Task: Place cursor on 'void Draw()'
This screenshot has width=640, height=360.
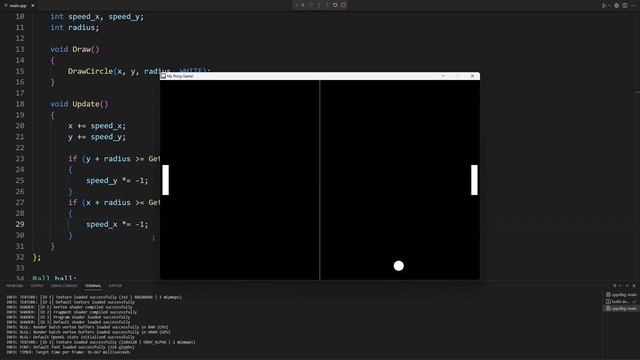Action: click(75, 49)
